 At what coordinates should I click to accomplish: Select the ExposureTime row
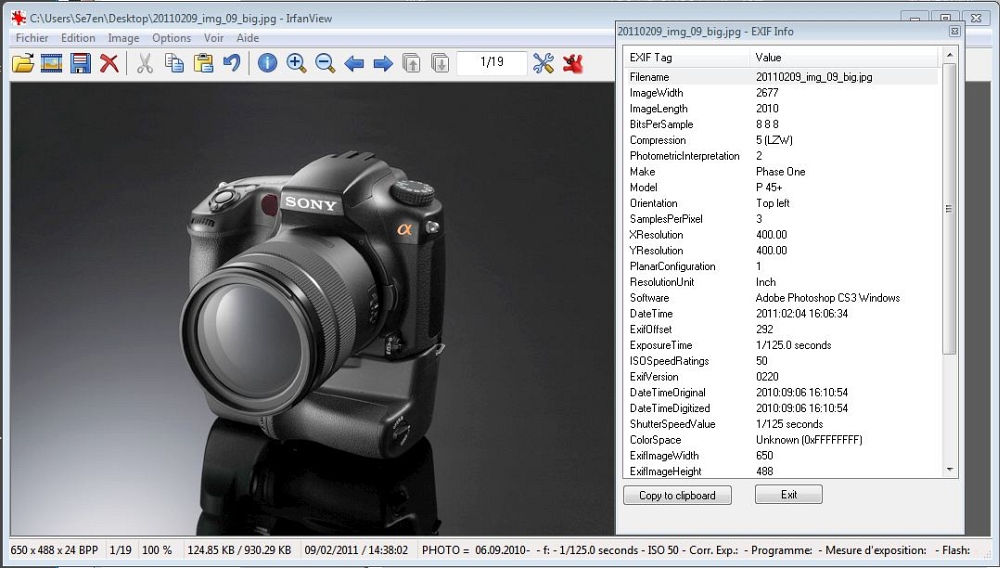[x=781, y=345]
